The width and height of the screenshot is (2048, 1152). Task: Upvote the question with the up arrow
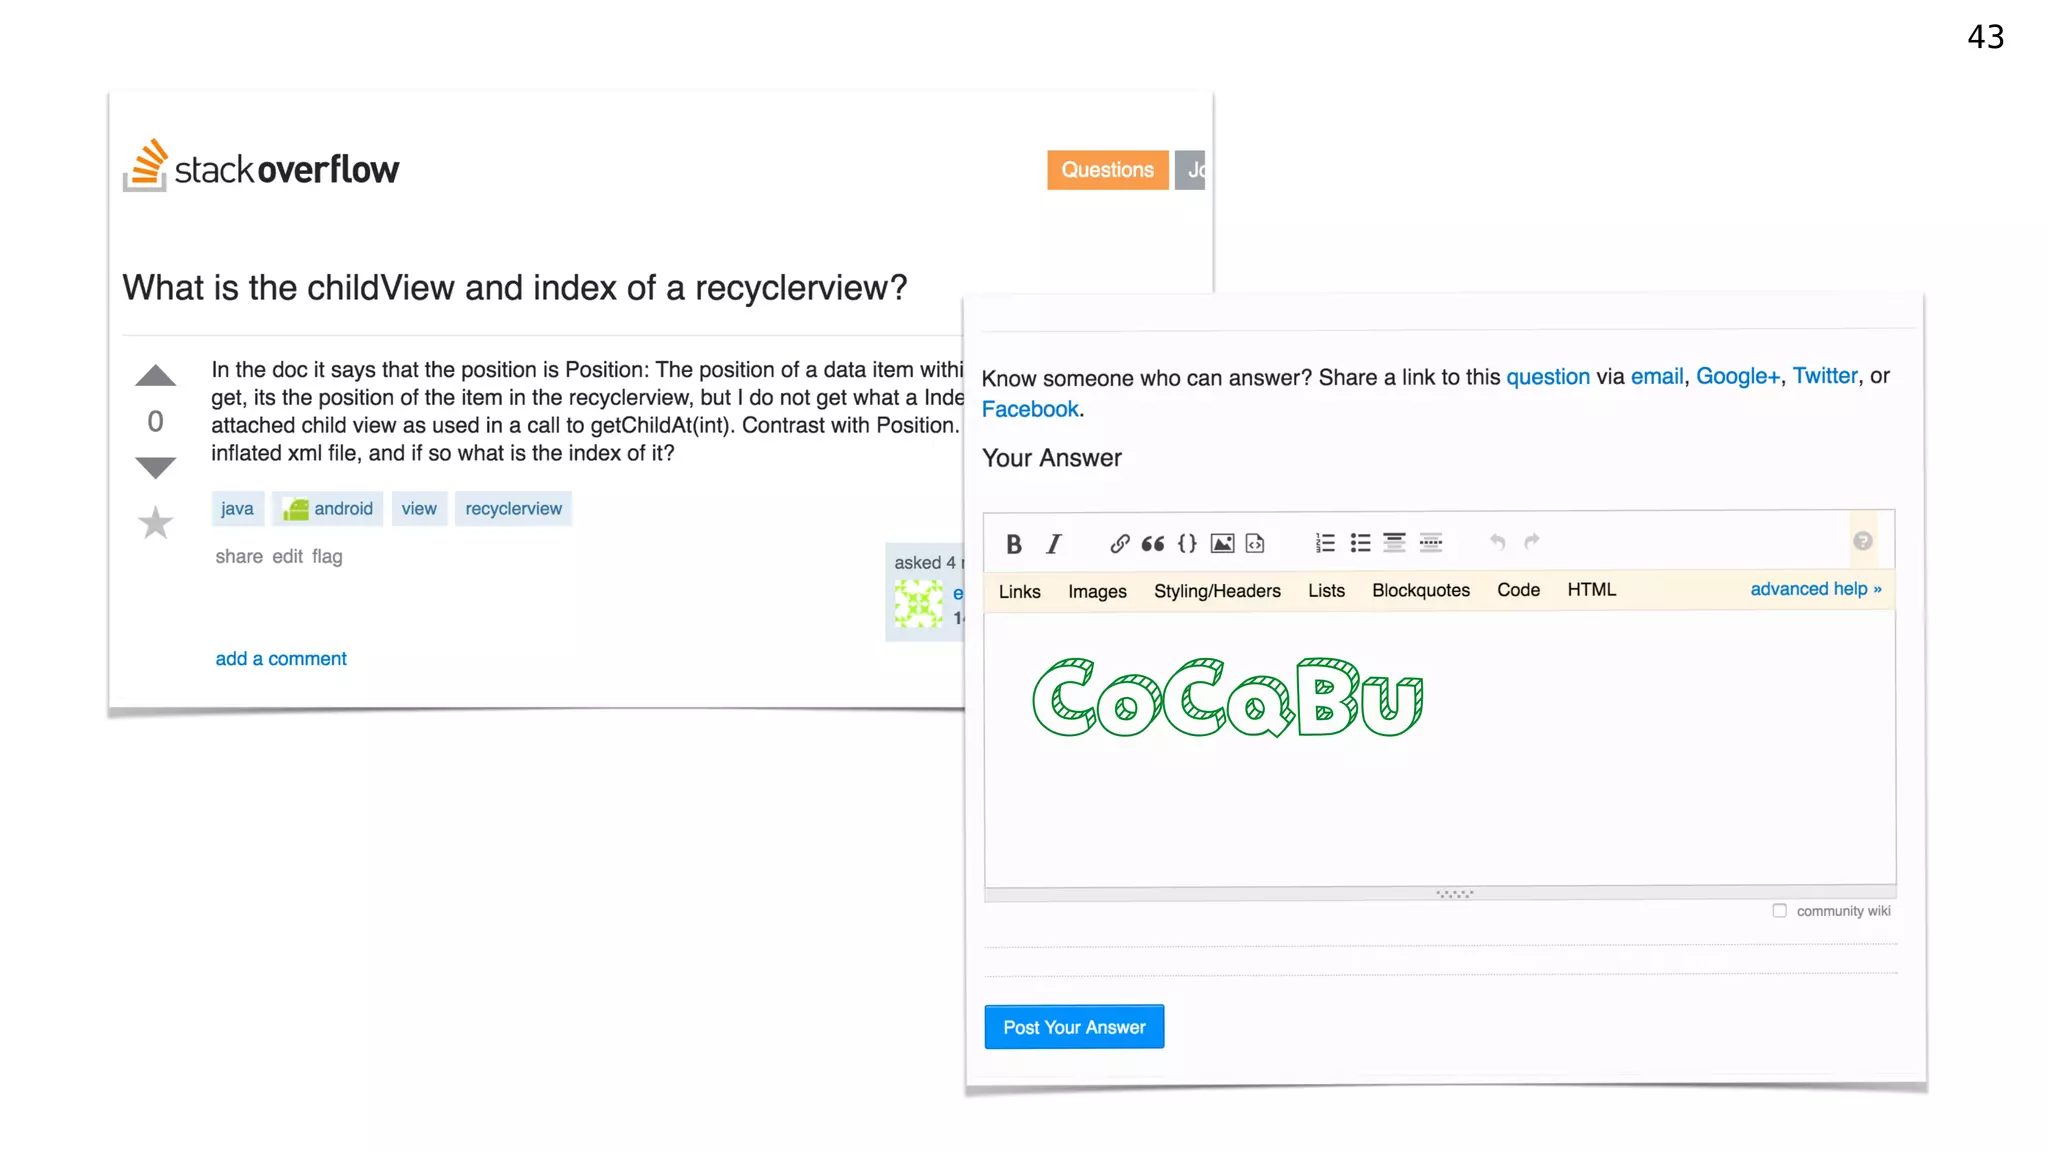click(155, 376)
